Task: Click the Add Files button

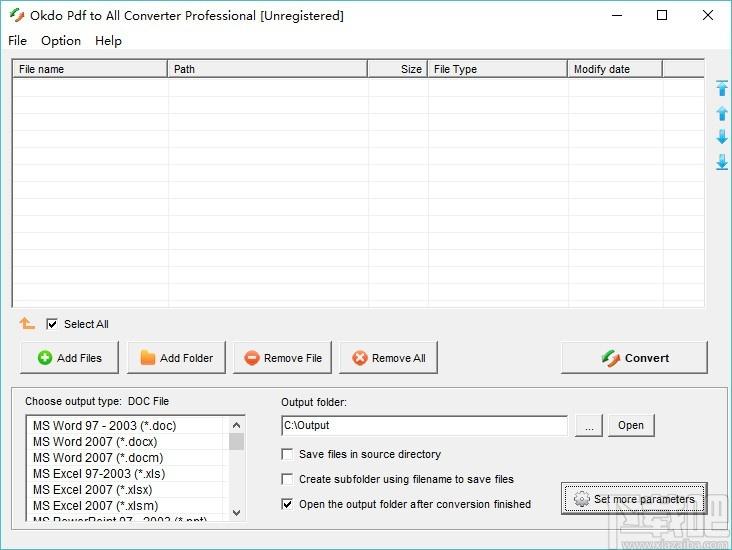Action: 70,358
